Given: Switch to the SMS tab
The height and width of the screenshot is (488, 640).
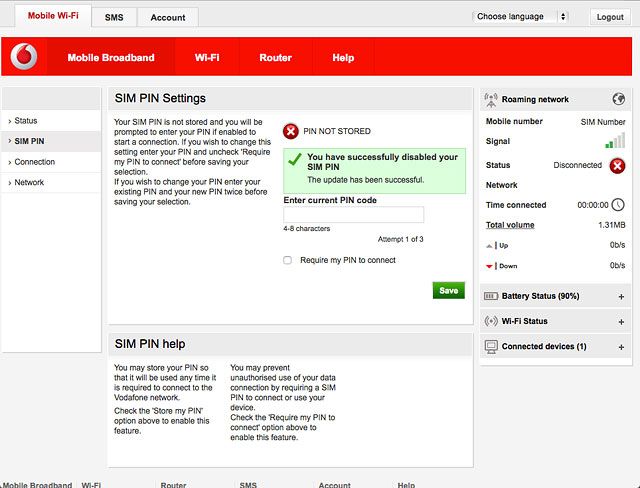Looking at the screenshot, I should pos(114,17).
